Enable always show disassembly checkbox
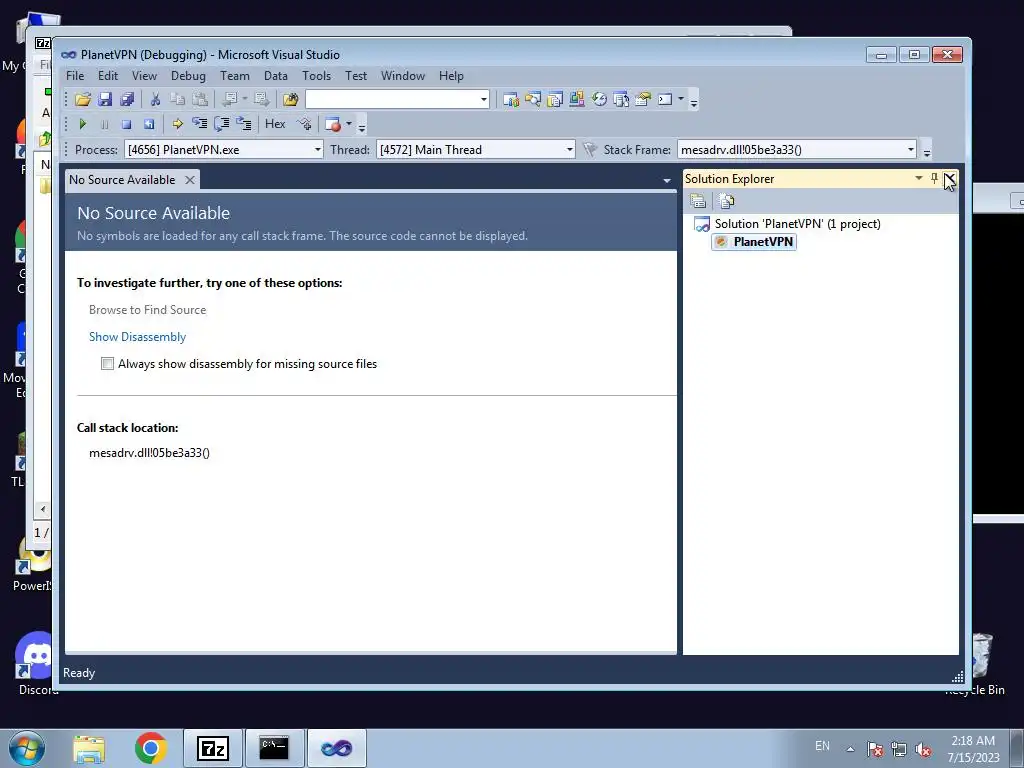This screenshot has height=768, width=1024. (x=107, y=364)
